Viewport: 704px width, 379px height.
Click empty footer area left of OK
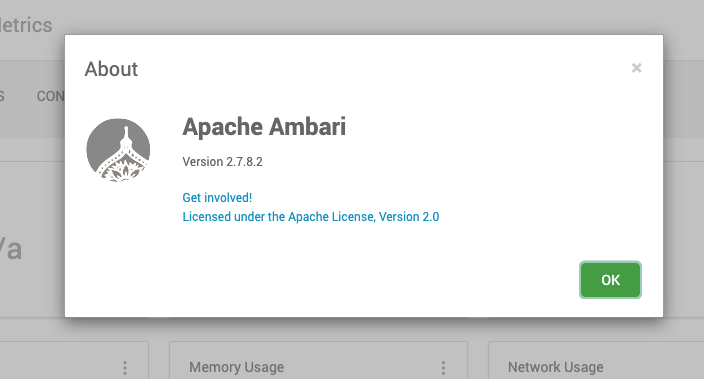pyautogui.click(x=314, y=280)
